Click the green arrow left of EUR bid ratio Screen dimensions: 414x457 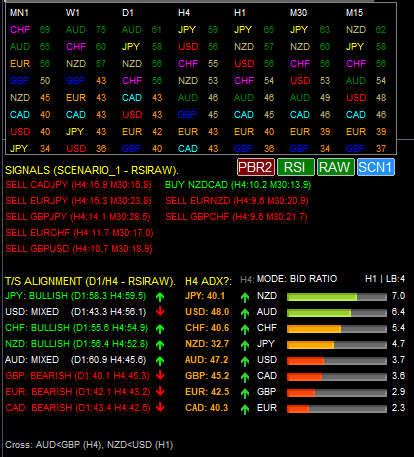(x=245, y=409)
